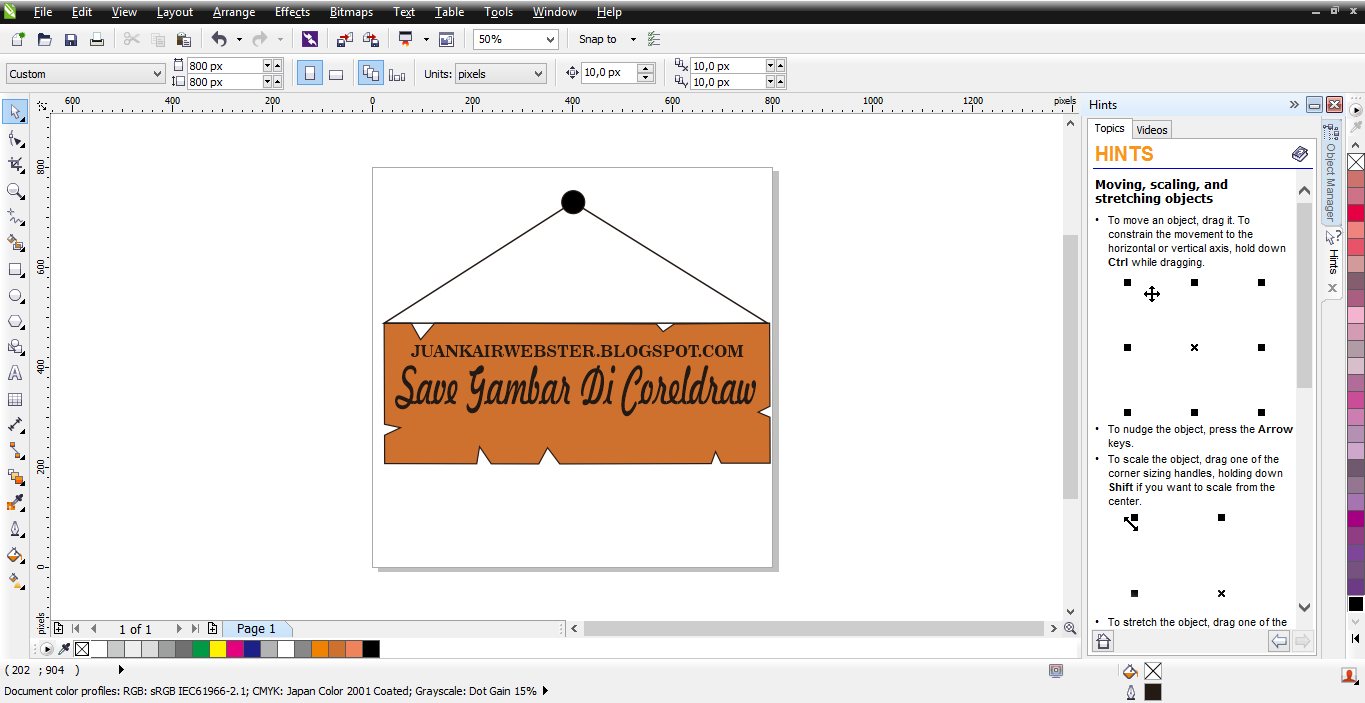Toggle apply page layout to all pages
This screenshot has height=703, width=1365.
tap(370, 73)
